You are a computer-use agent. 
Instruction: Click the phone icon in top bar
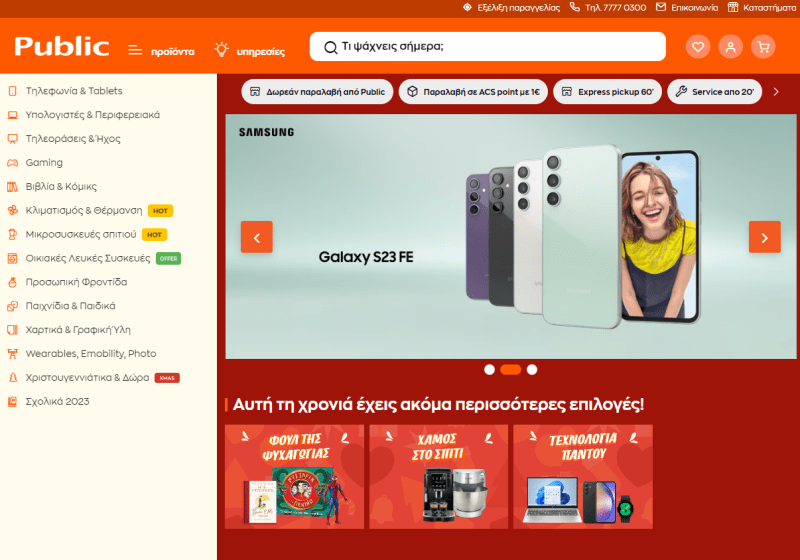[x=574, y=7]
